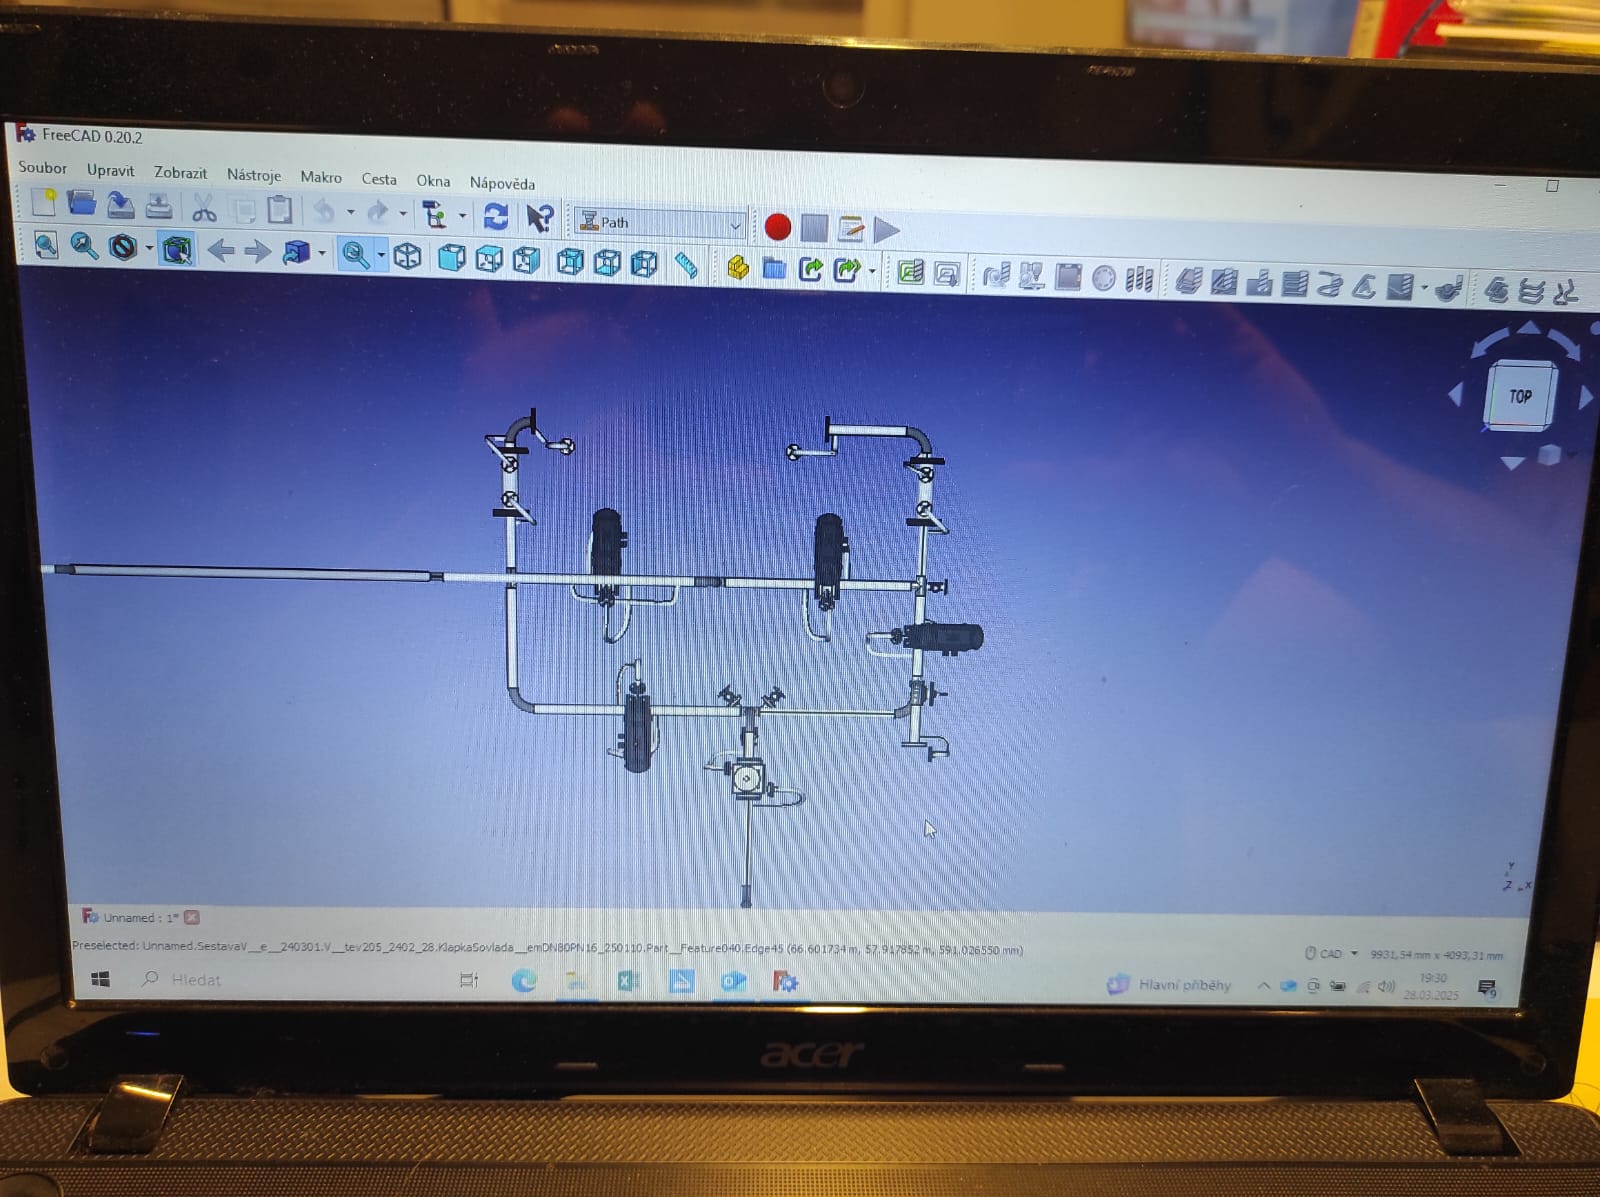This screenshot has width=1600, height=1197.
Task: Click the TOP face of navigation cube
Action: pyautogui.click(x=1520, y=396)
